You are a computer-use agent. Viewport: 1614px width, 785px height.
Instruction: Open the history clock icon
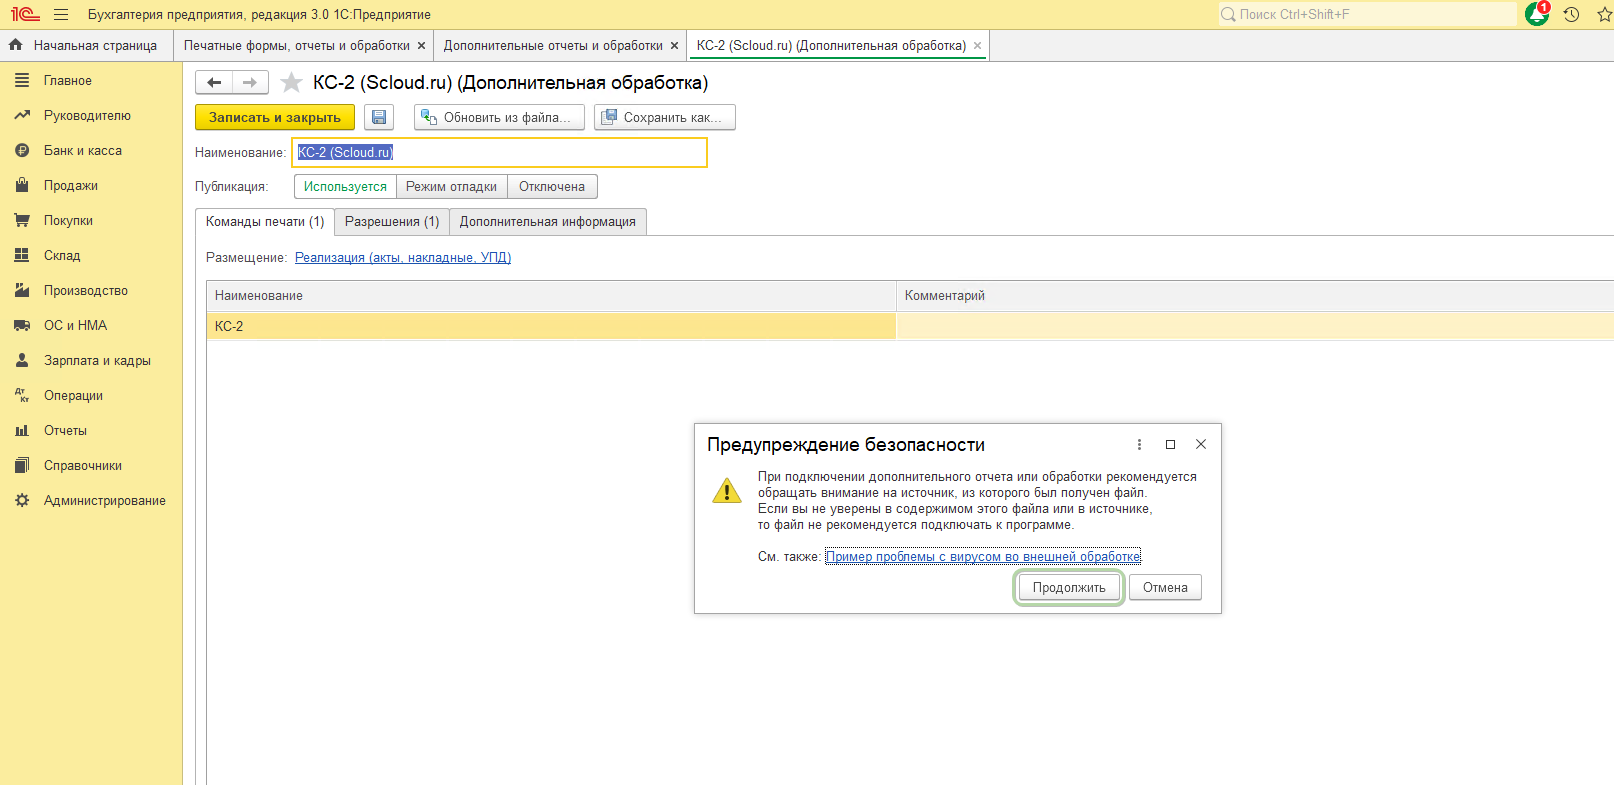click(x=1572, y=15)
